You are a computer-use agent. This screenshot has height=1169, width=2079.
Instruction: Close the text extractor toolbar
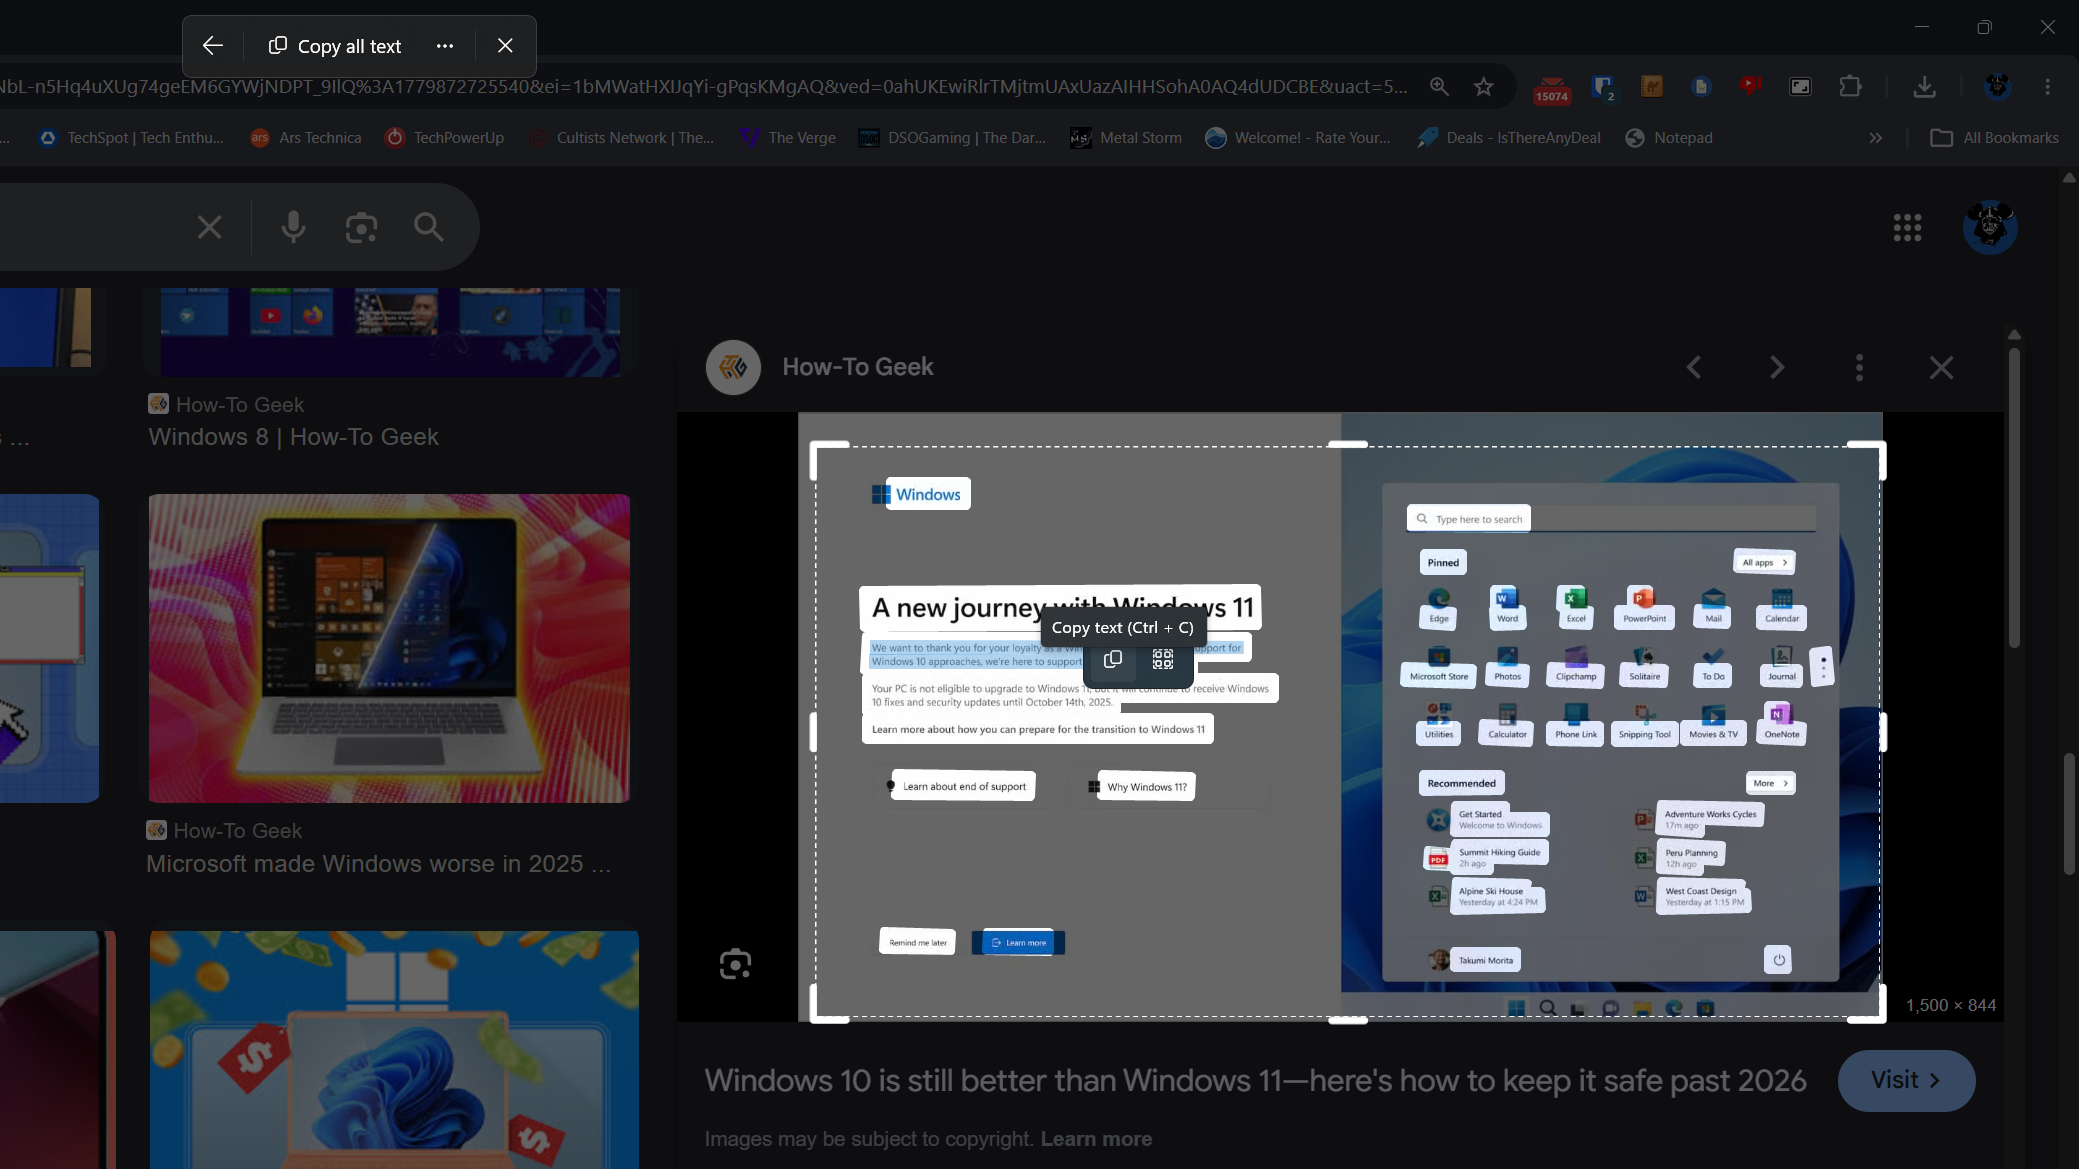coord(505,46)
